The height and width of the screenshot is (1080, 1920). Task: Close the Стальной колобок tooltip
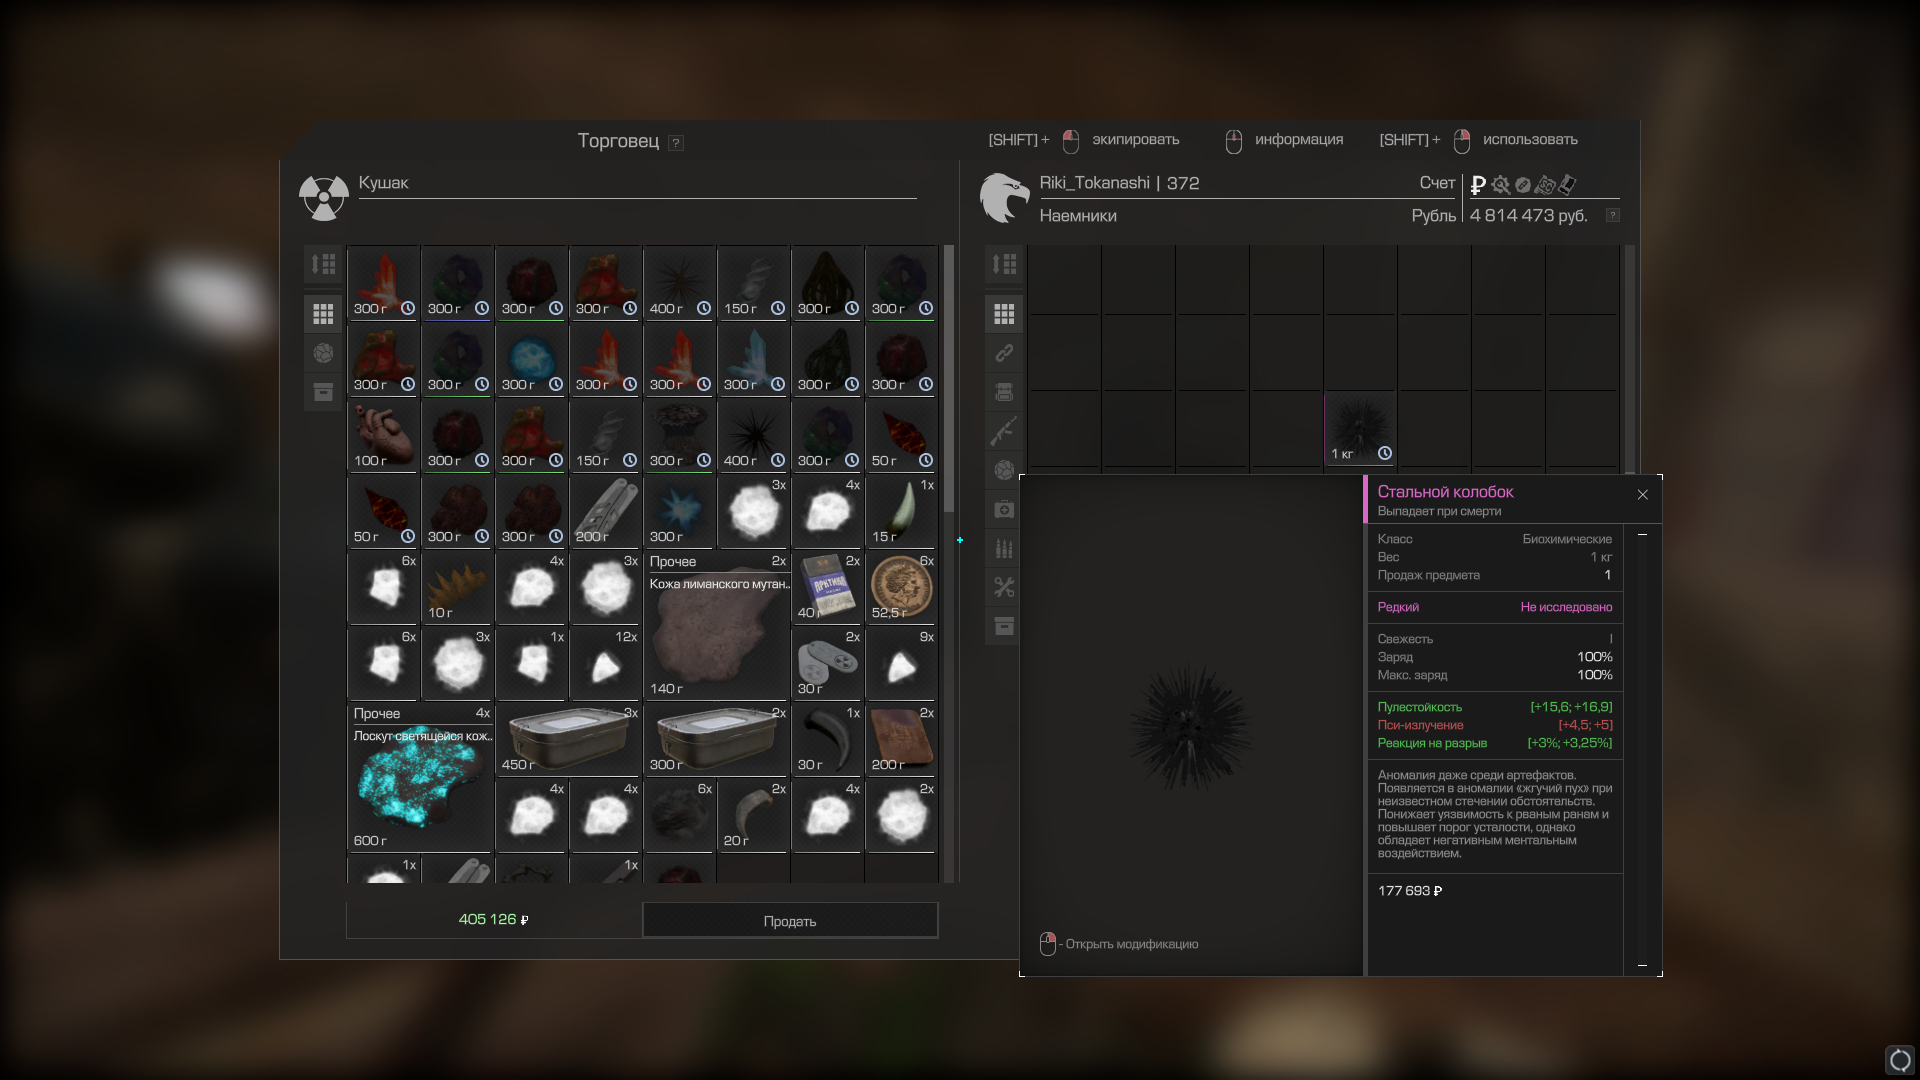tap(1642, 495)
